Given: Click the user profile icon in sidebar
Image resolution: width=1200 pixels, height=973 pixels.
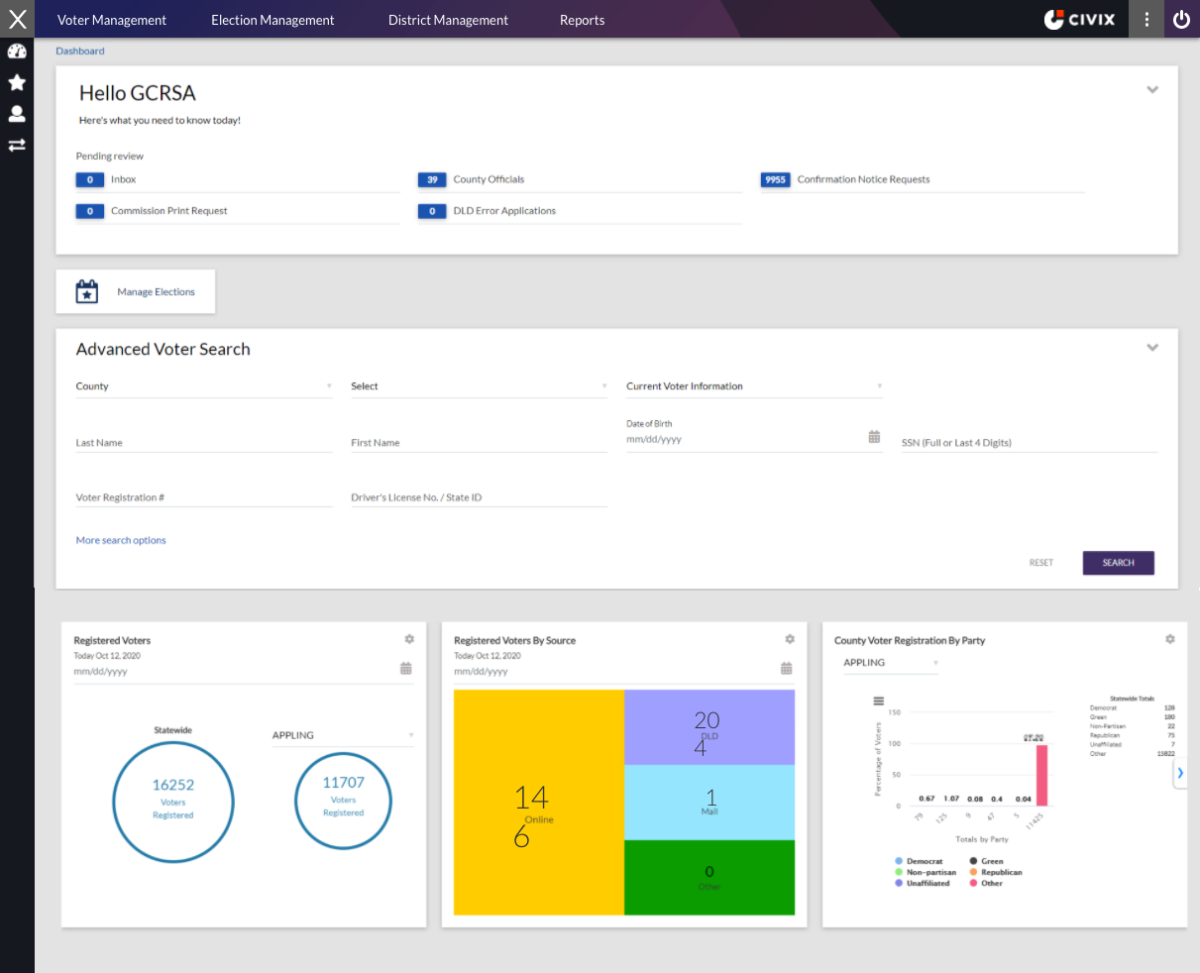Looking at the screenshot, I should [x=17, y=114].
